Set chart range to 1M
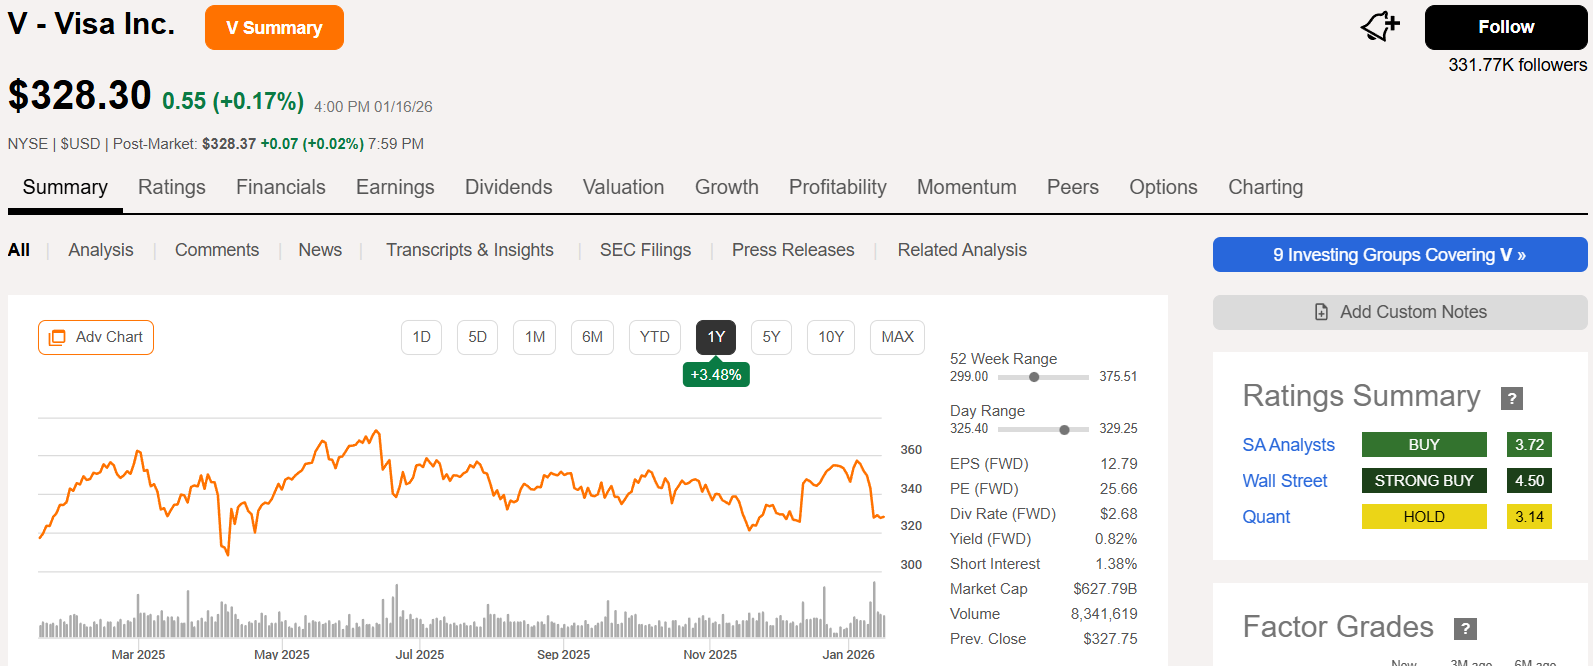The image size is (1593, 666). tap(535, 337)
